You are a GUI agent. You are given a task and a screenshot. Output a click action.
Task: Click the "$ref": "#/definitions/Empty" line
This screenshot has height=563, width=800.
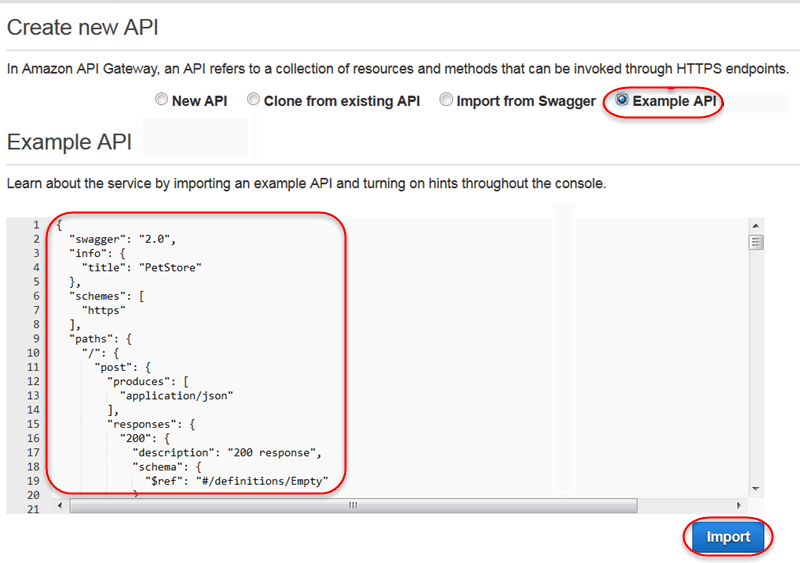pos(237,481)
